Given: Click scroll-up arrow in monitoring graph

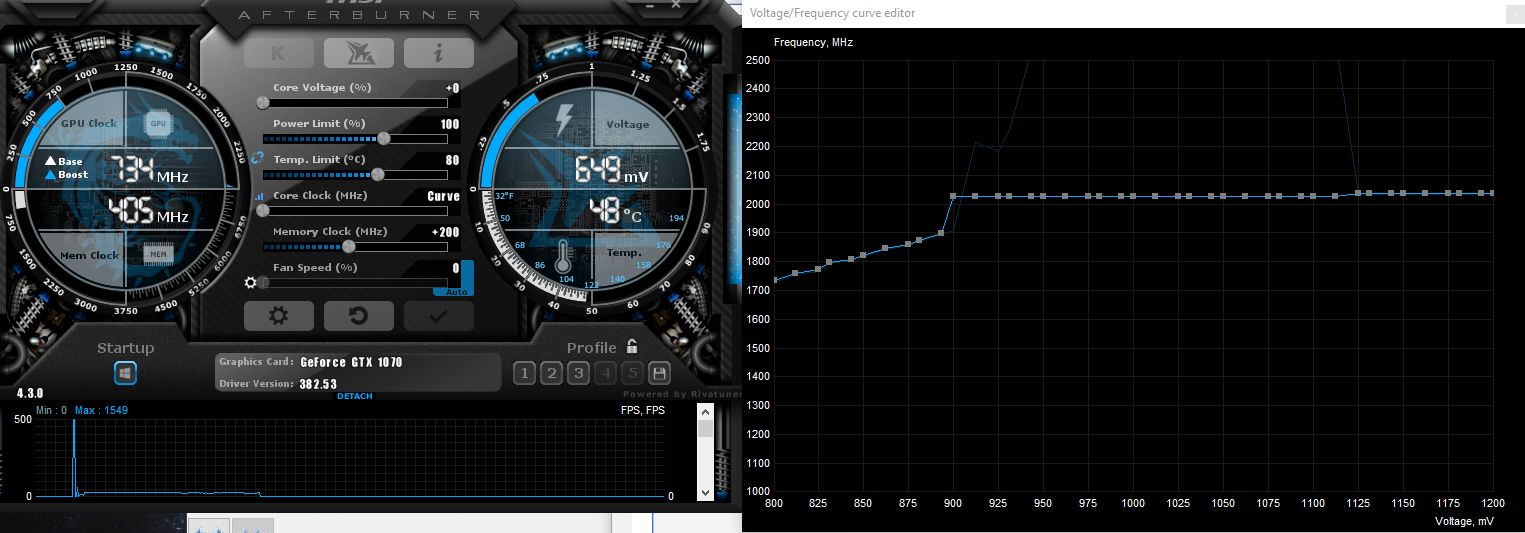Looking at the screenshot, I should pos(706,411).
